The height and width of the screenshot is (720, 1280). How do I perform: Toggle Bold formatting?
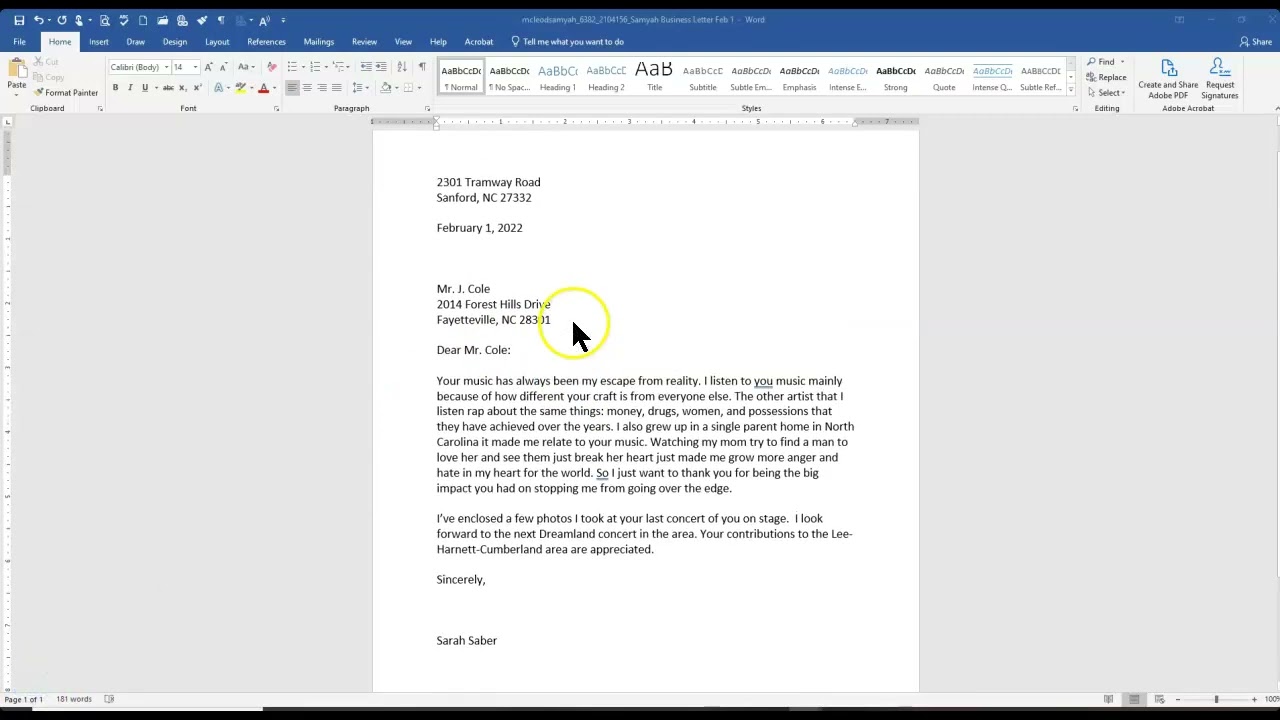pyautogui.click(x=115, y=88)
